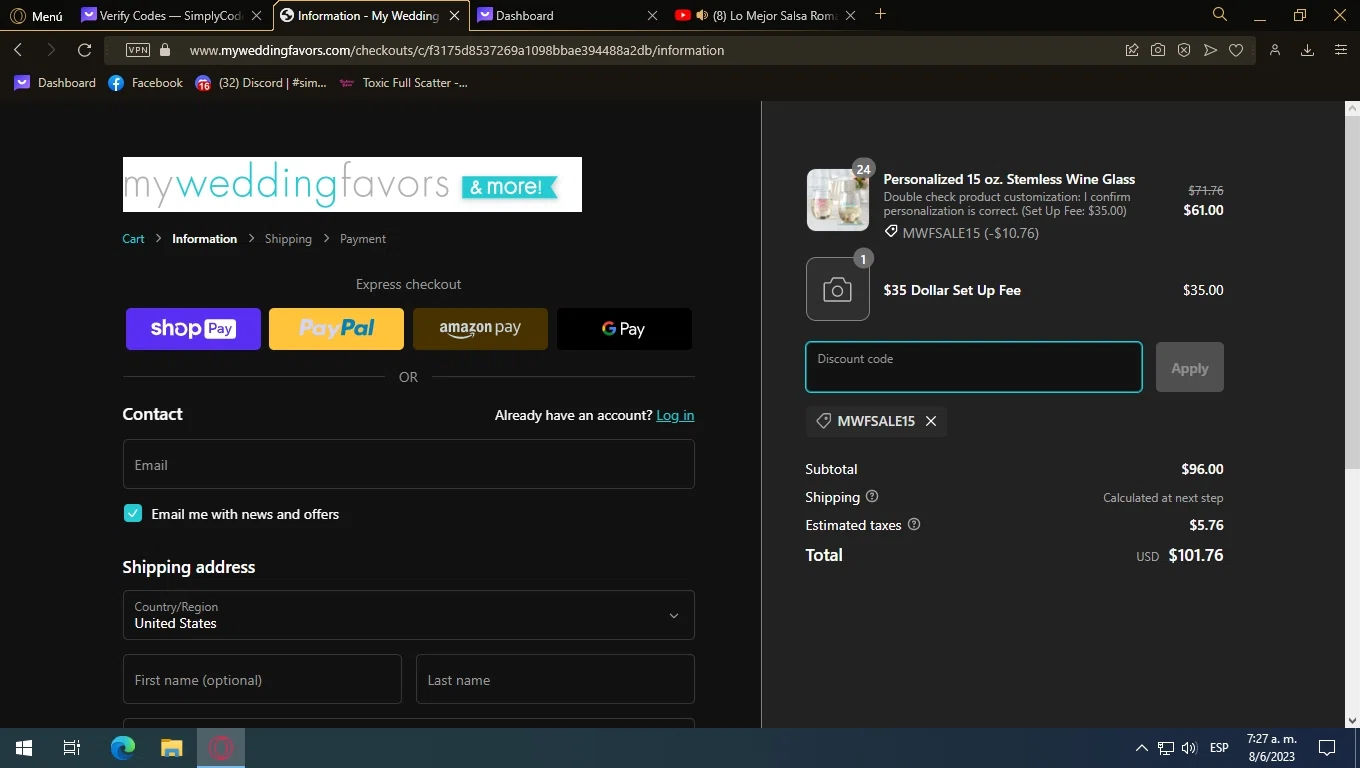Click the Opera taskbar icon
The width and height of the screenshot is (1360, 768).
click(221, 748)
